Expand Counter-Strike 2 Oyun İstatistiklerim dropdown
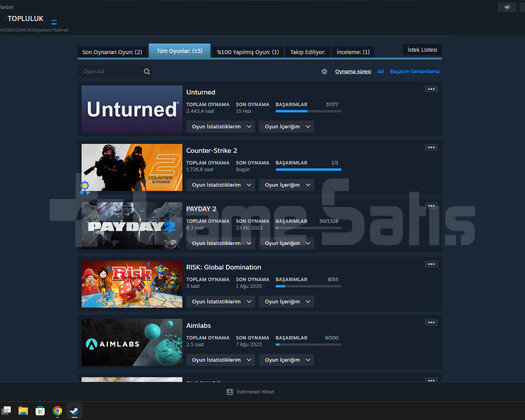The image size is (525, 420). pos(221,185)
